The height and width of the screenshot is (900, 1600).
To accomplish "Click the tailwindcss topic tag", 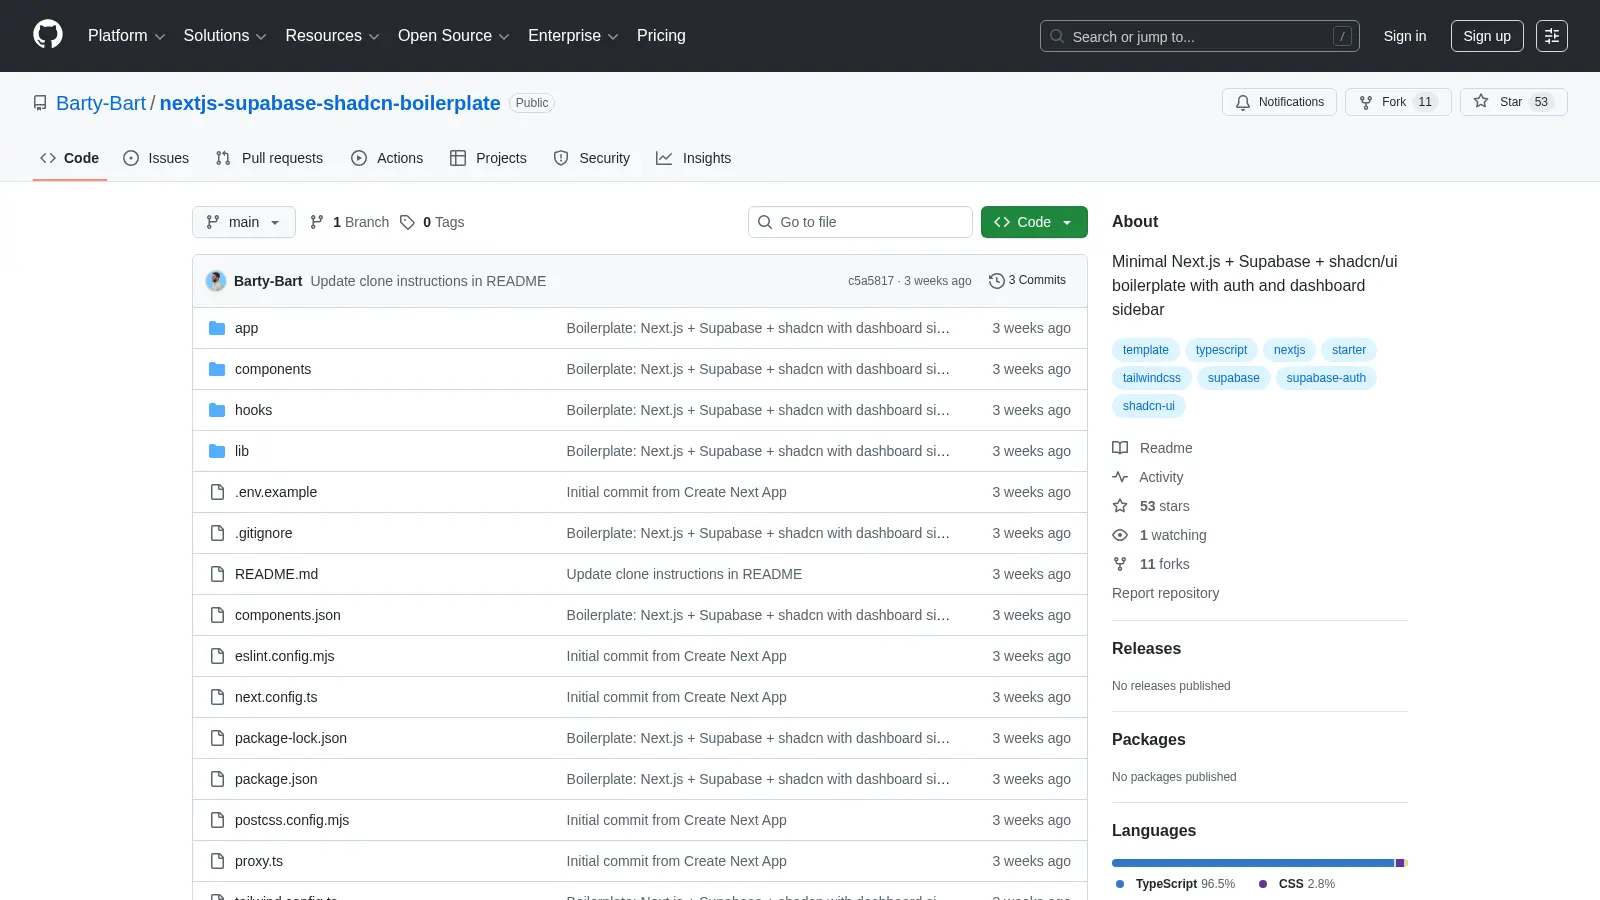I will pyautogui.click(x=1152, y=378).
